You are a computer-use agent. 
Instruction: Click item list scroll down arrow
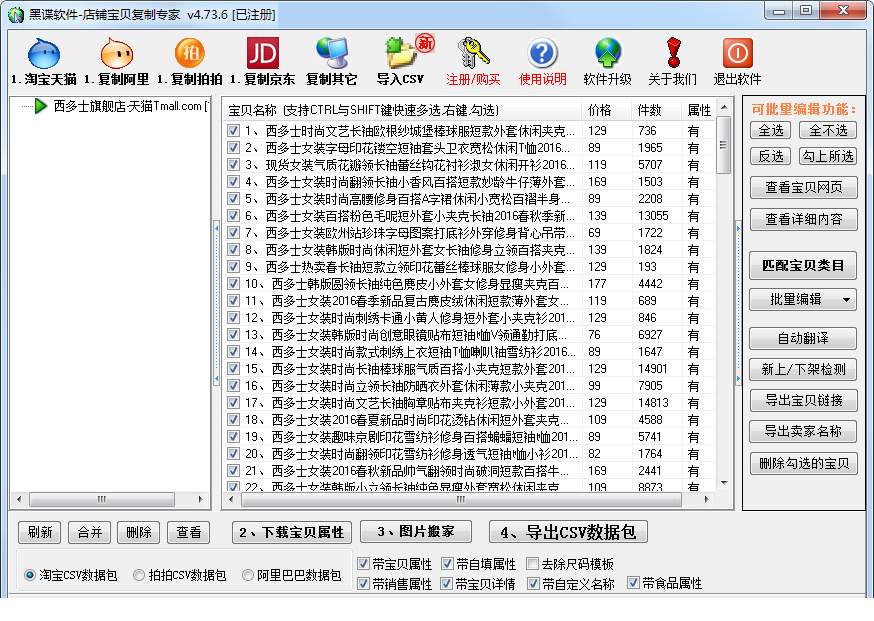pyautogui.click(x=724, y=483)
